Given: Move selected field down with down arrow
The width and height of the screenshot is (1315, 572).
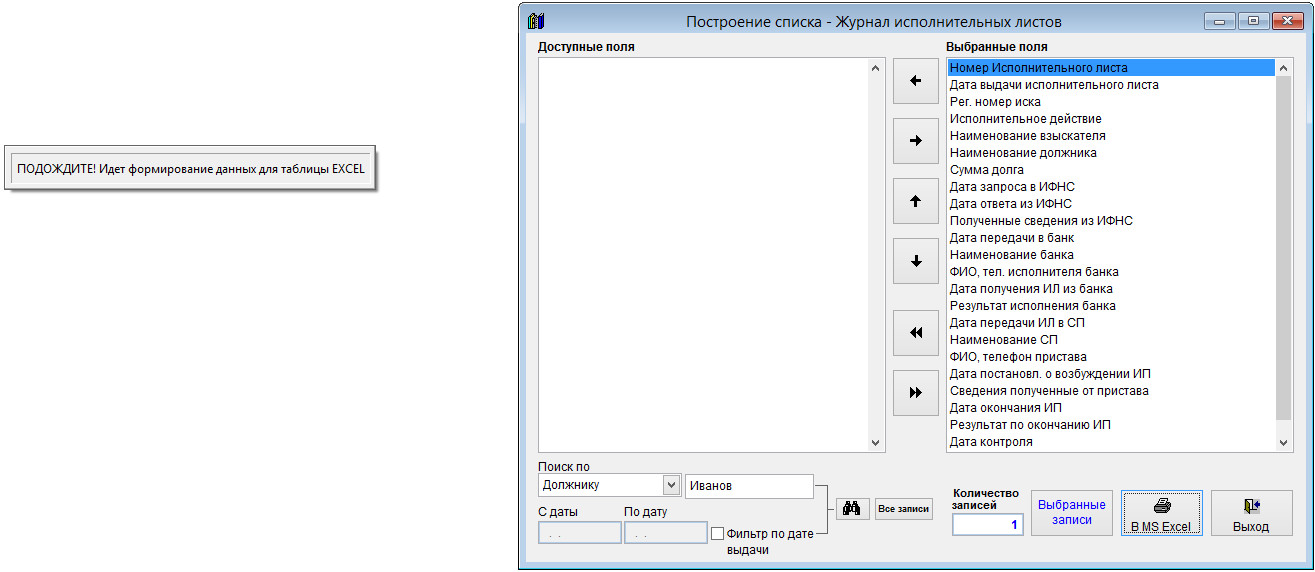Looking at the screenshot, I should coord(915,261).
